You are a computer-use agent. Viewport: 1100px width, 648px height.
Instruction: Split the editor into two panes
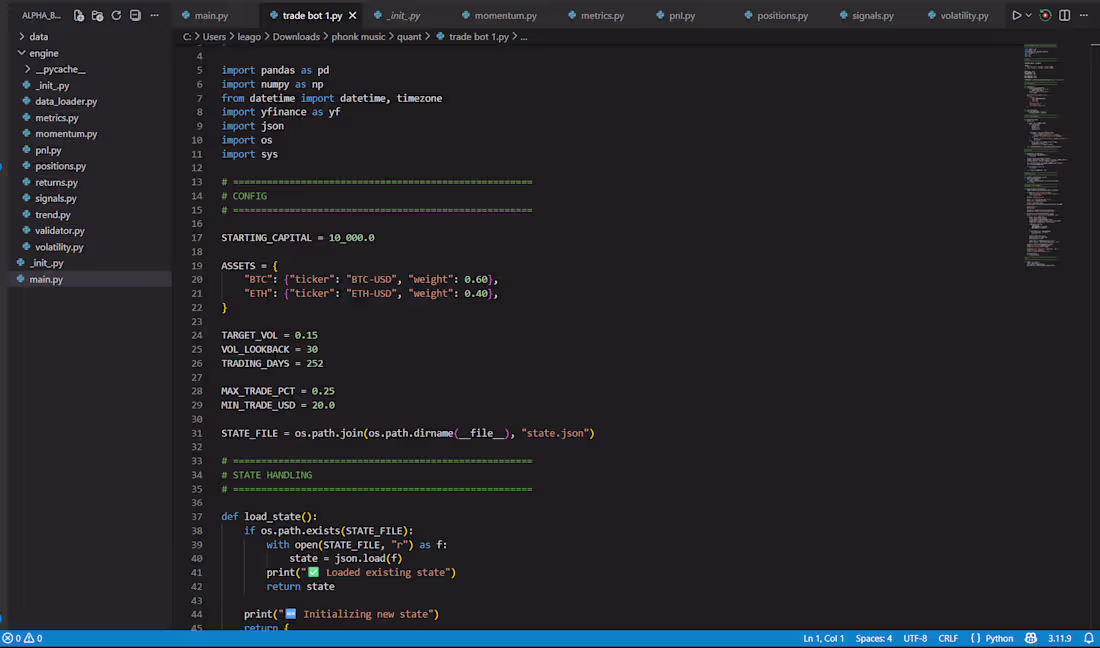pyautogui.click(x=1064, y=15)
